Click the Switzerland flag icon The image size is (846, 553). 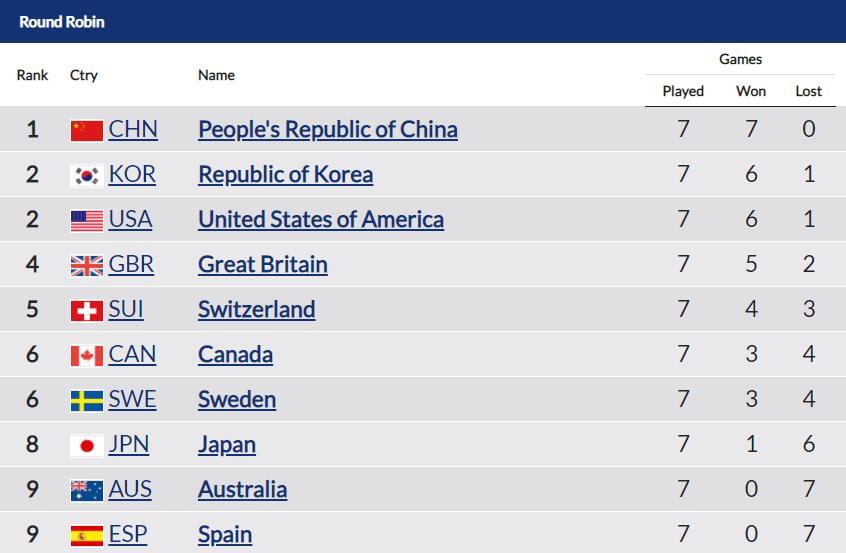point(86,311)
